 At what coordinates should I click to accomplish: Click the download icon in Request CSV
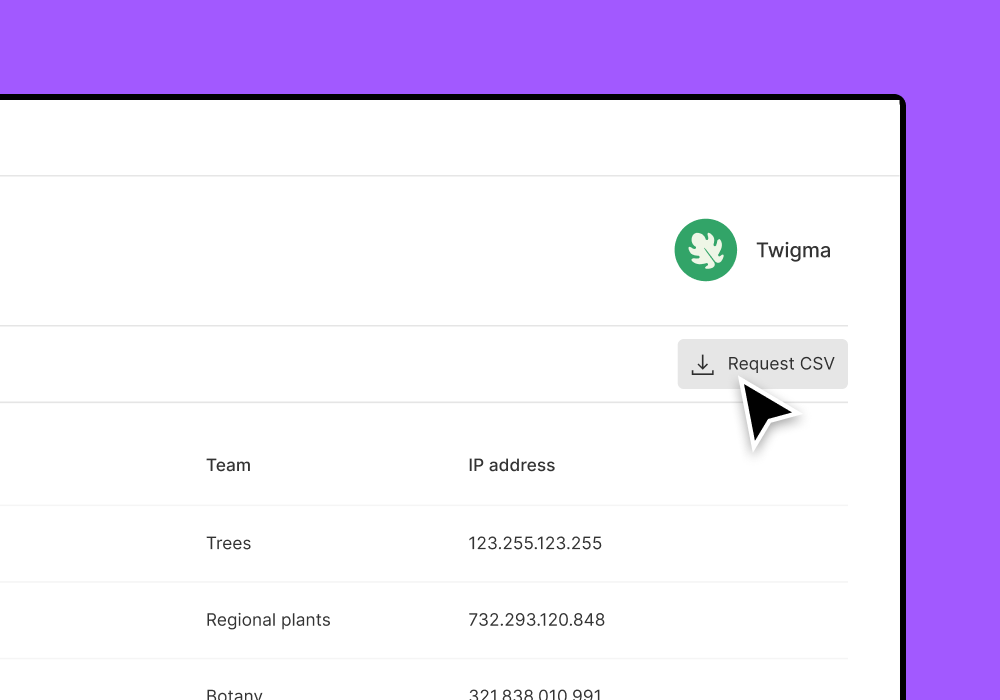(702, 365)
